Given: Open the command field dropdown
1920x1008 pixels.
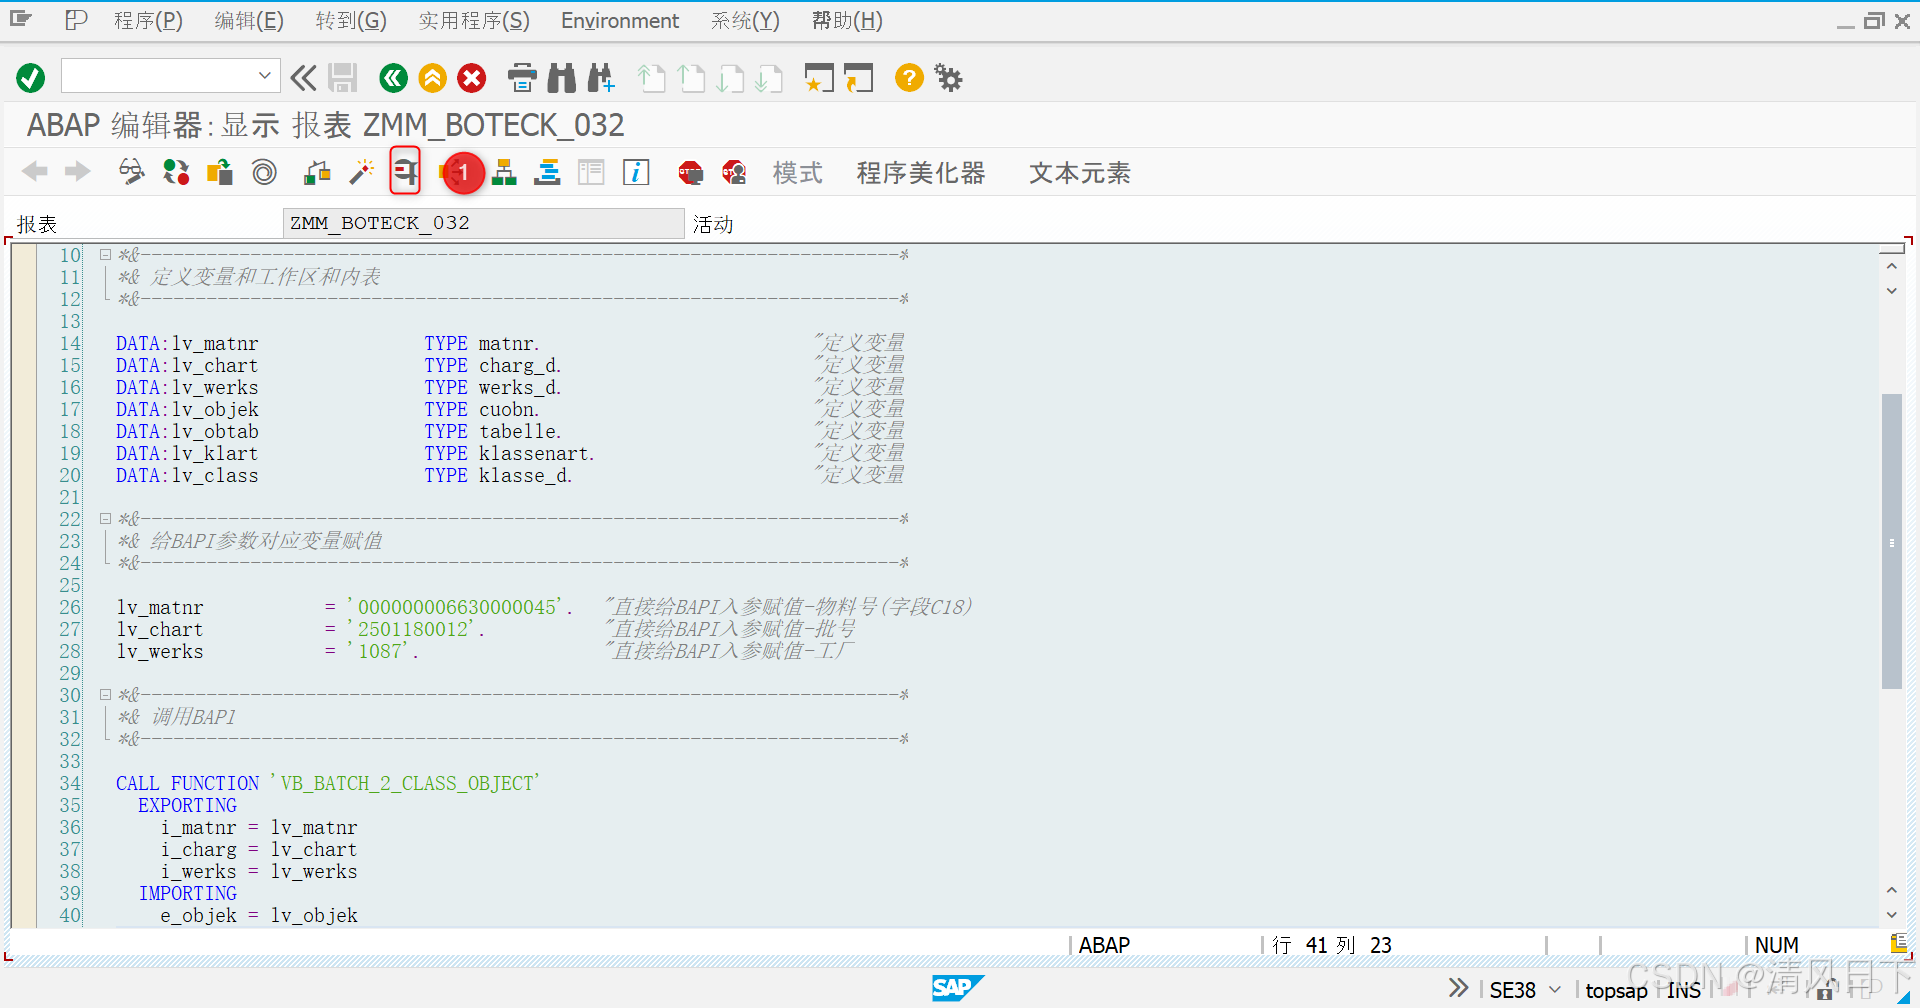Looking at the screenshot, I should coord(265,76).
